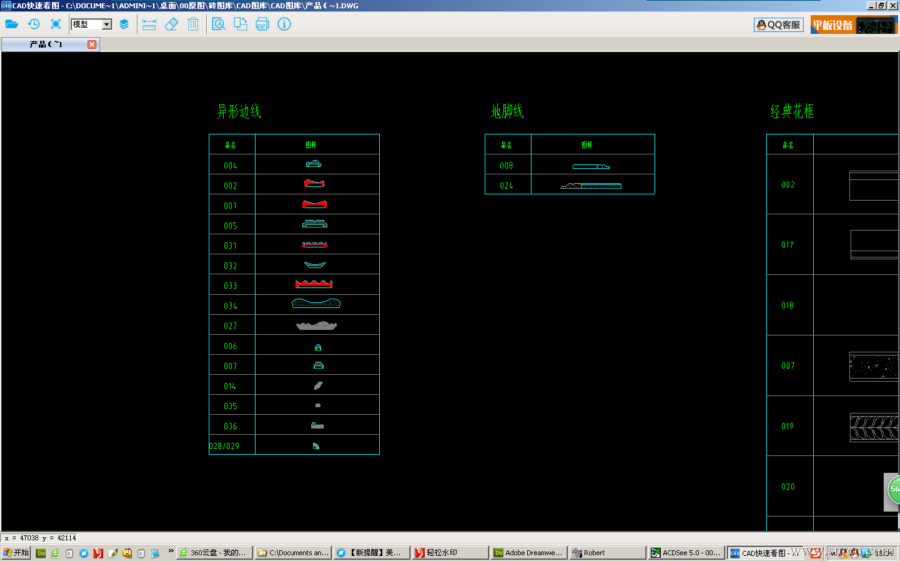Click the 019 frame pattern drawing
Image resolution: width=900 pixels, height=562 pixels.
point(874,428)
